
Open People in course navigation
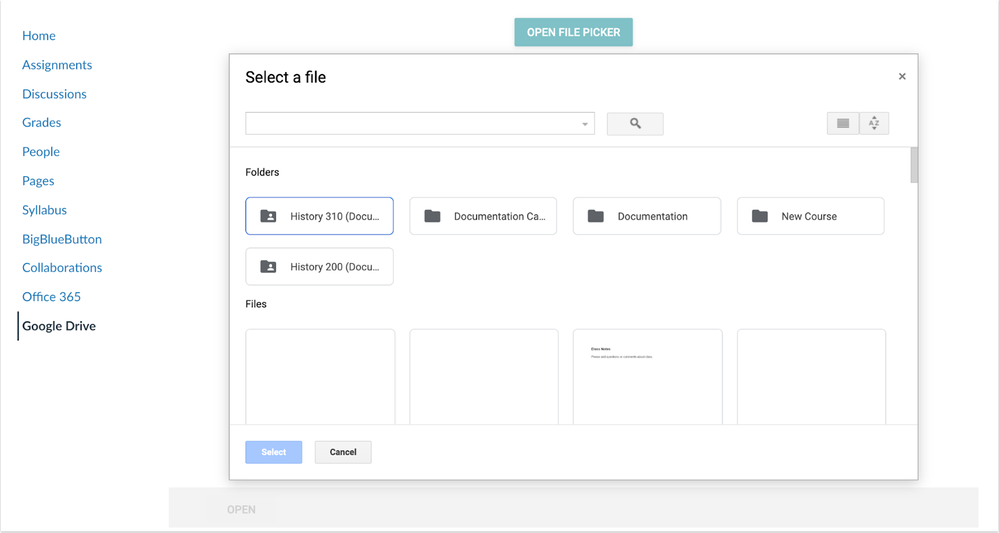[x=41, y=152]
